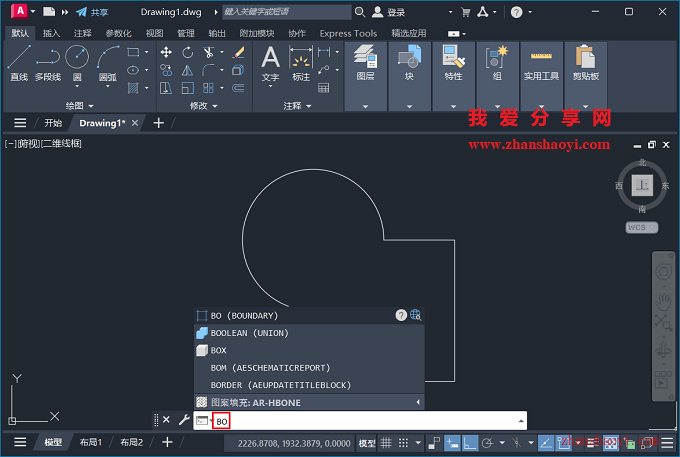Click the WCS coordinate system button
This screenshot has height=457, width=680.
coord(641,227)
